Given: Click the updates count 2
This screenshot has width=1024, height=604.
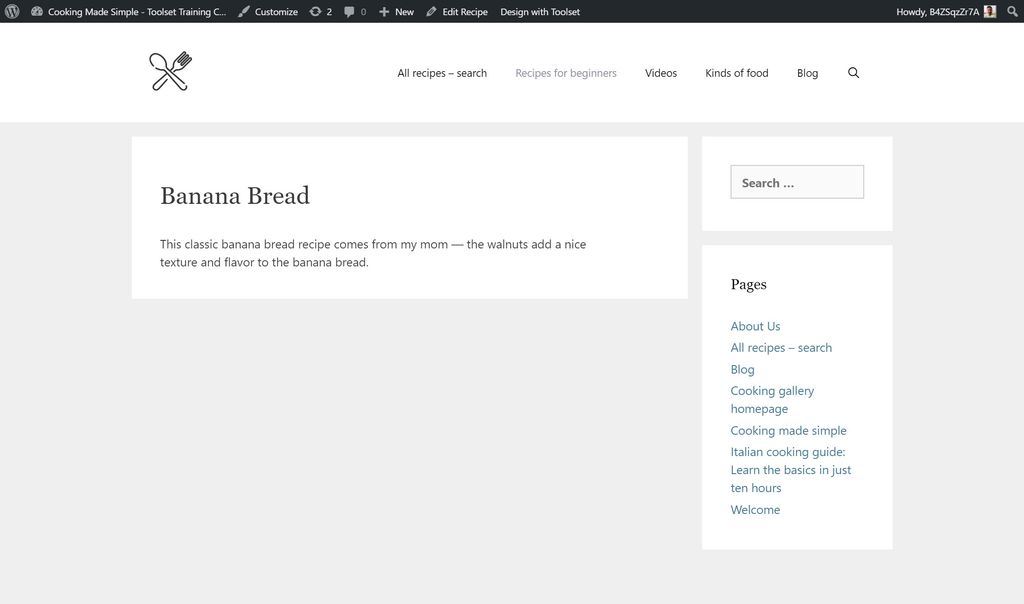Looking at the screenshot, I should click(329, 12).
